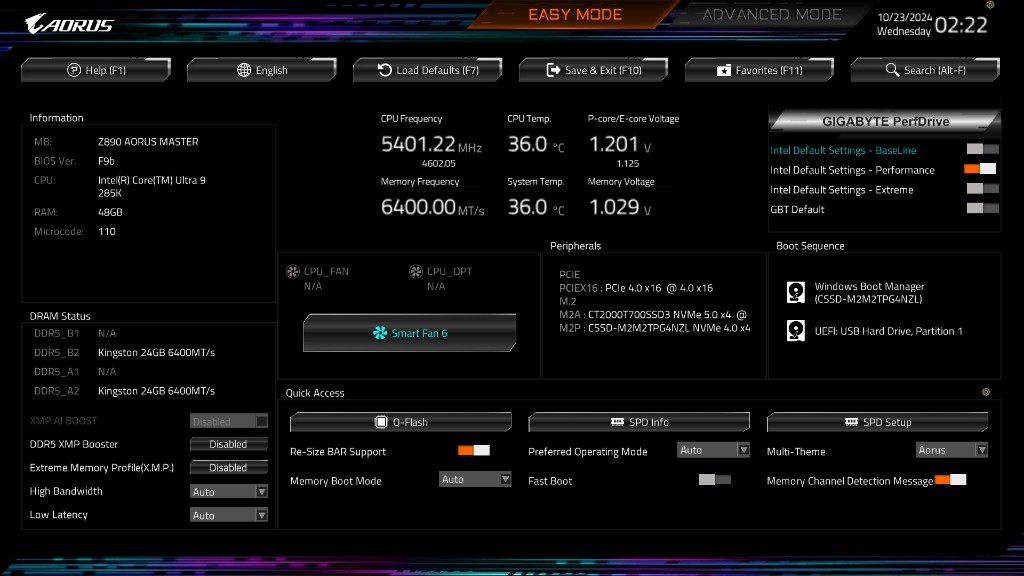Select Windows Boot Manager boot entry
Screen dimensions: 1024x576
[x=869, y=293]
